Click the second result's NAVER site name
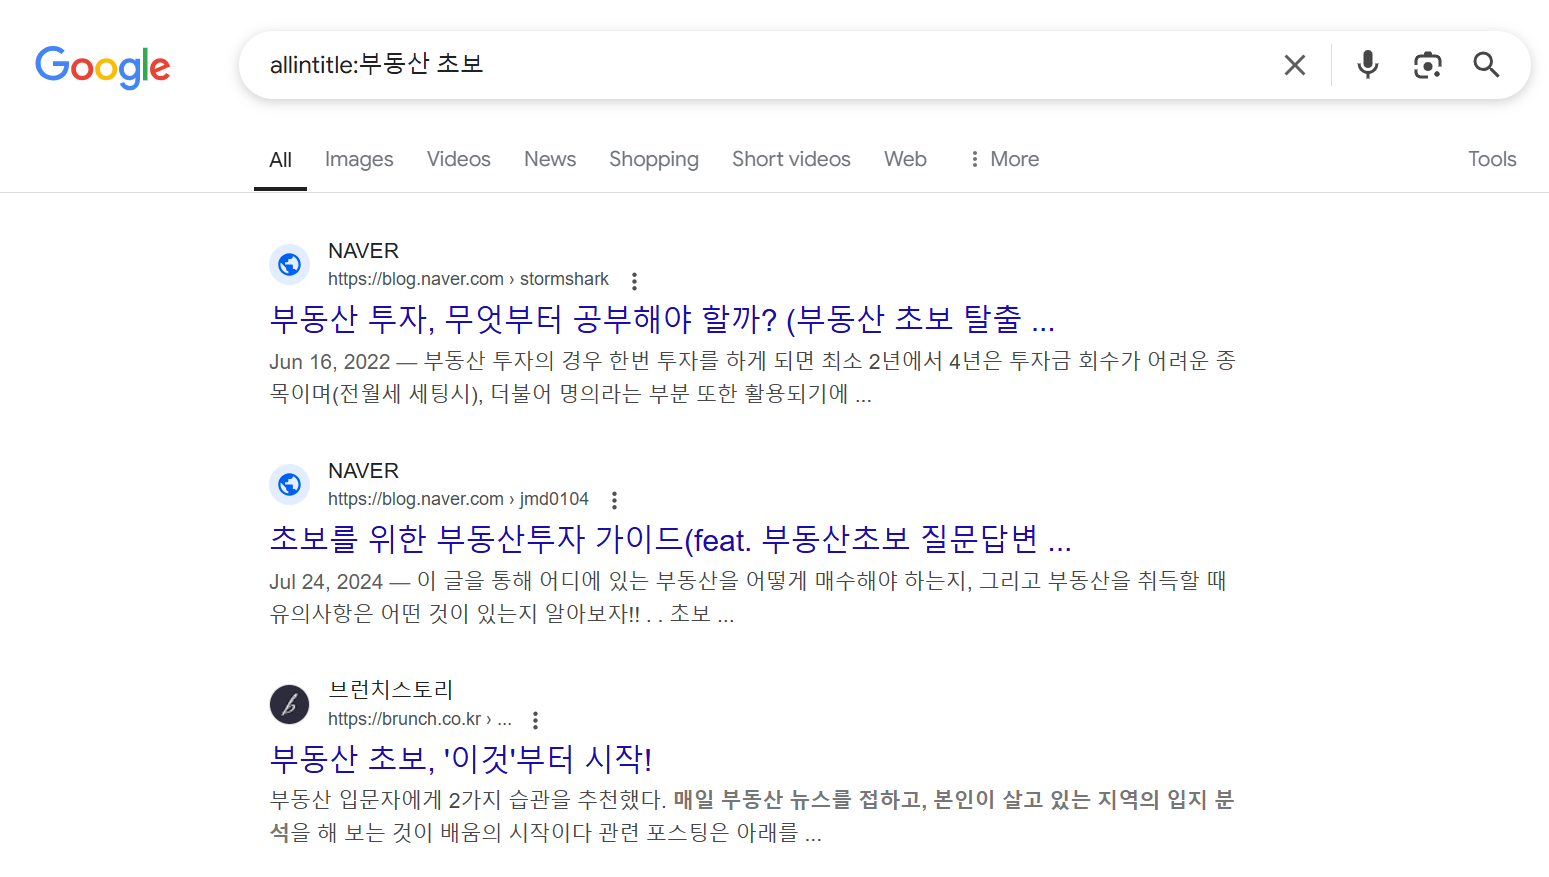 [x=363, y=471]
